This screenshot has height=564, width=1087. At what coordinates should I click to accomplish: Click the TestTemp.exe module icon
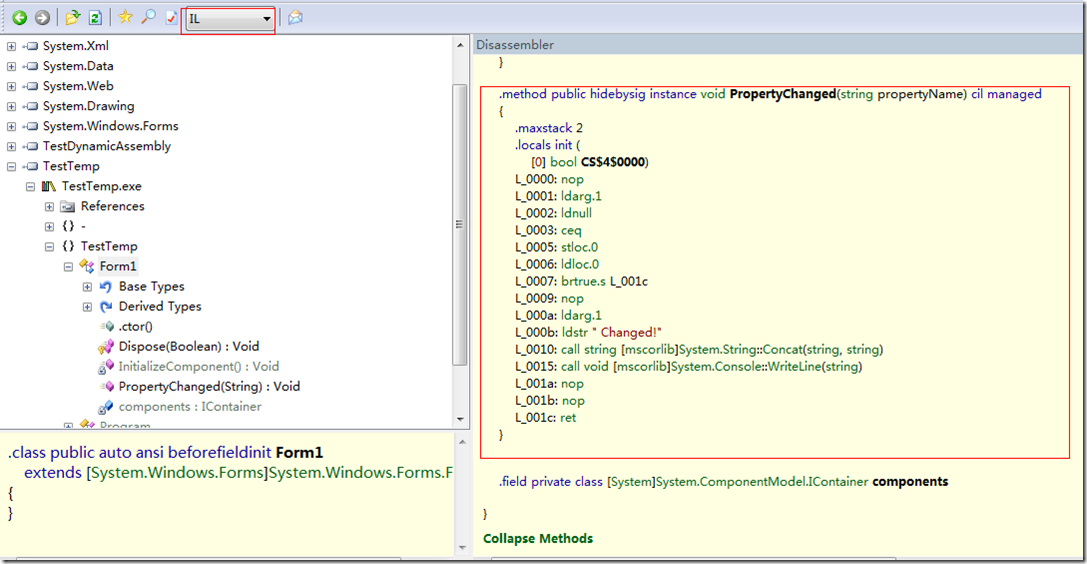pyautogui.click(x=49, y=186)
